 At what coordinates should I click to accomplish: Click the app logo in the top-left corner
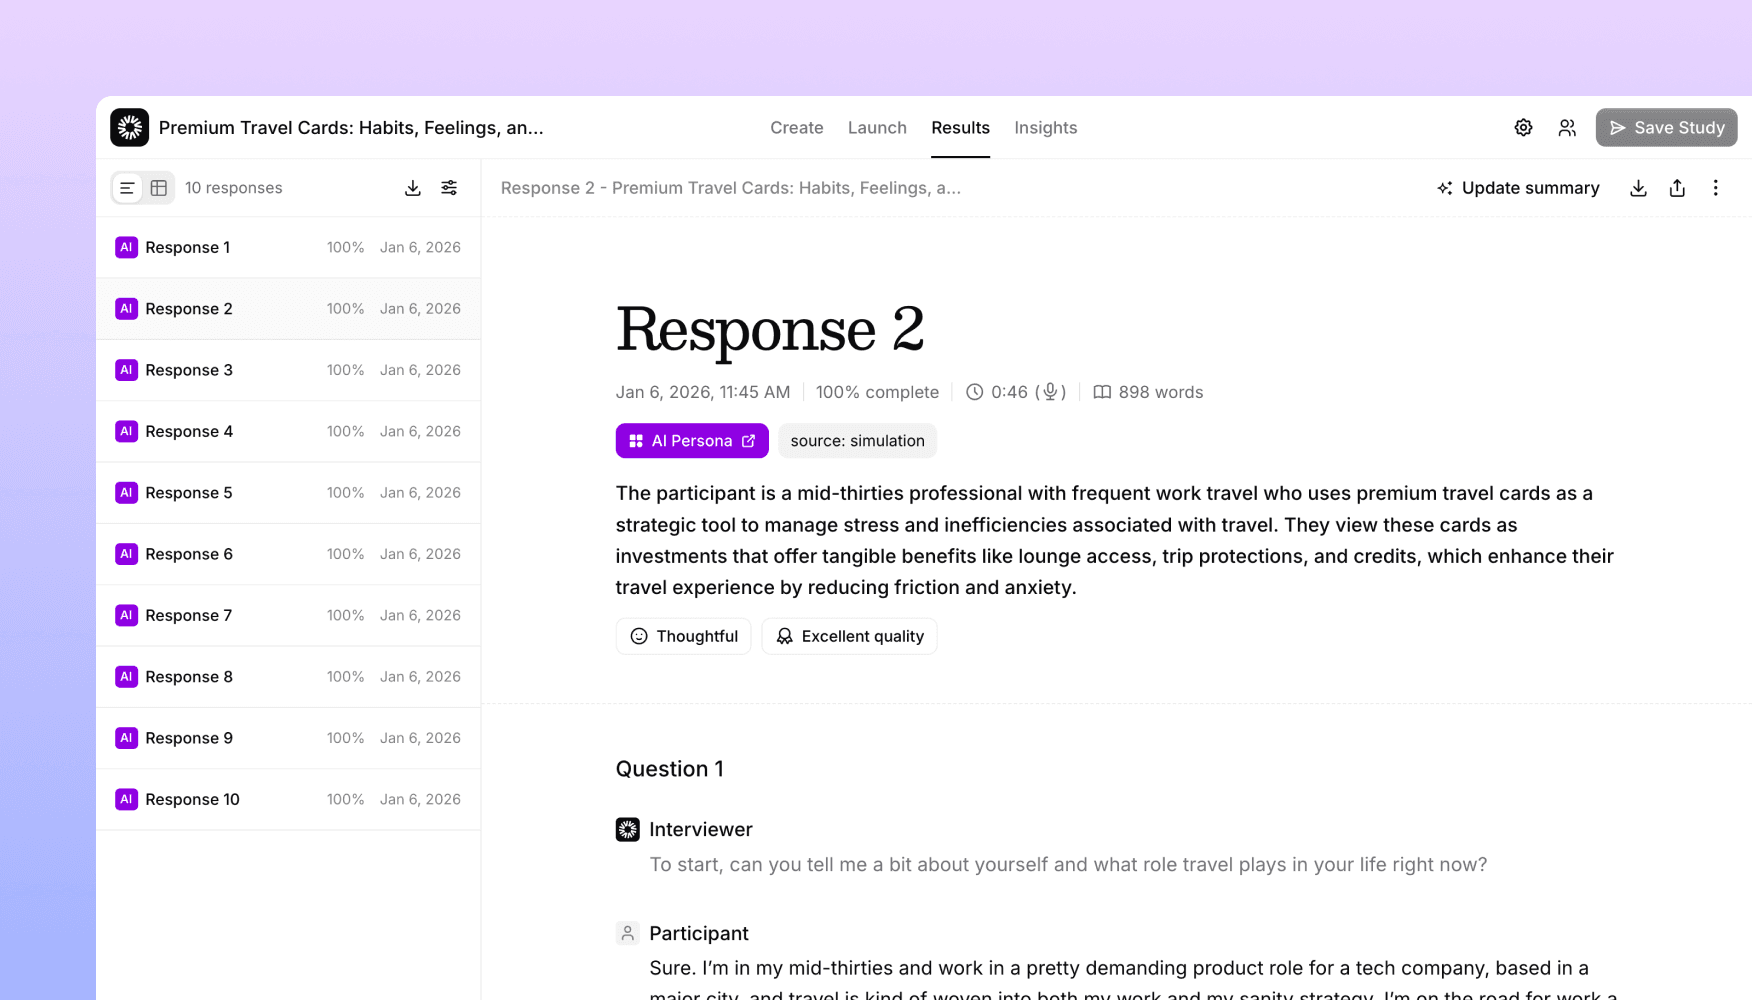coord(129,127)
